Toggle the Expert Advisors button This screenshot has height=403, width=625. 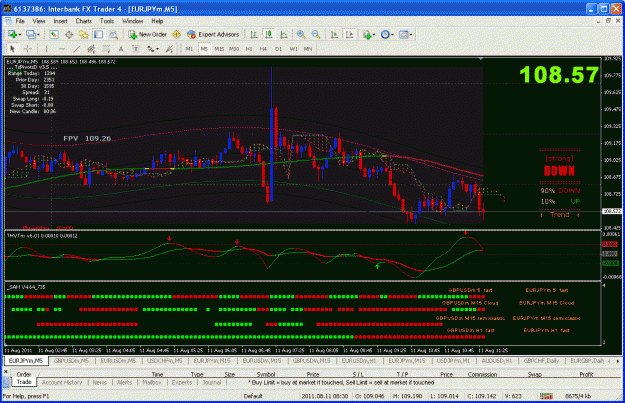(213, 35)
